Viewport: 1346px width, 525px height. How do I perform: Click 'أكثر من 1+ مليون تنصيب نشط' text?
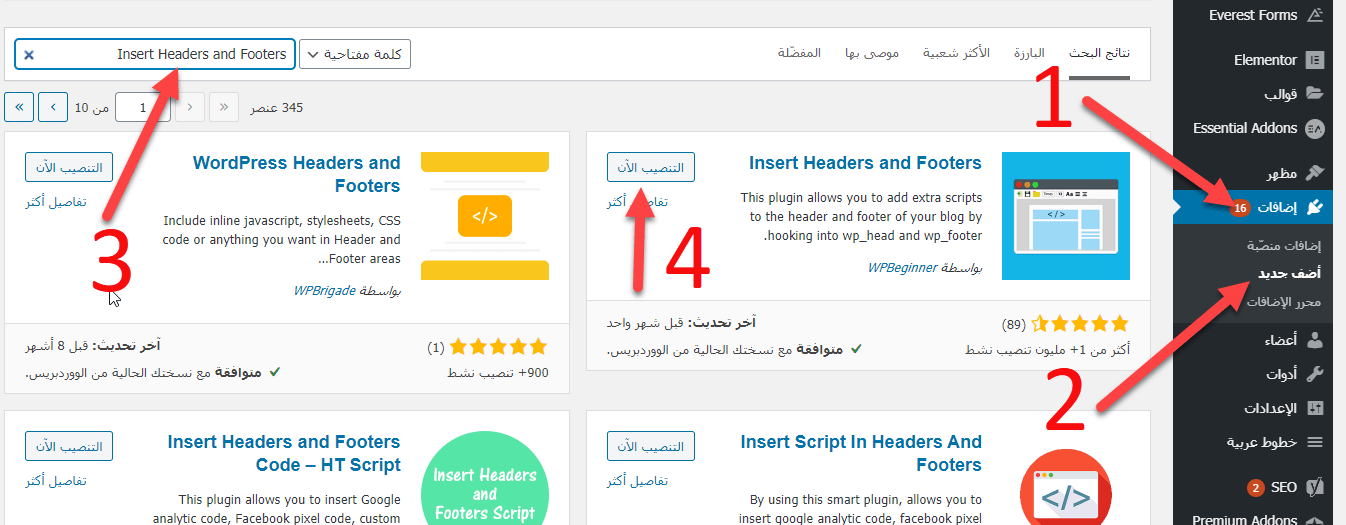tap(1047, 350)
